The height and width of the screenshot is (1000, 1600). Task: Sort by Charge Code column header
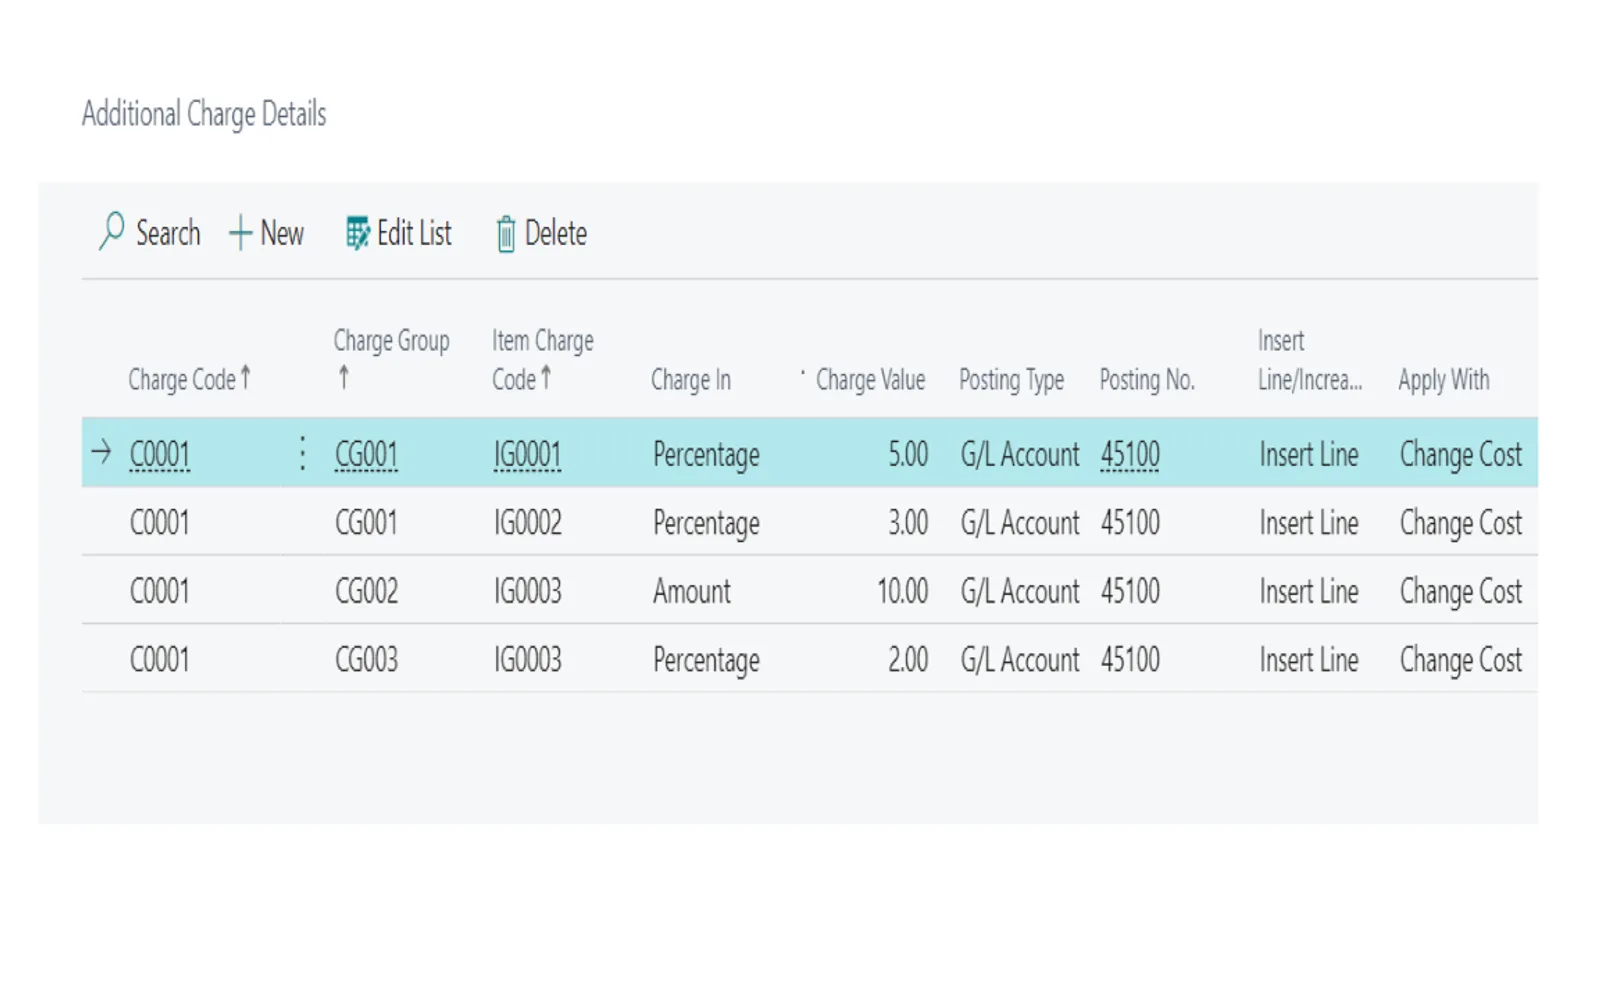pos(189,379)
